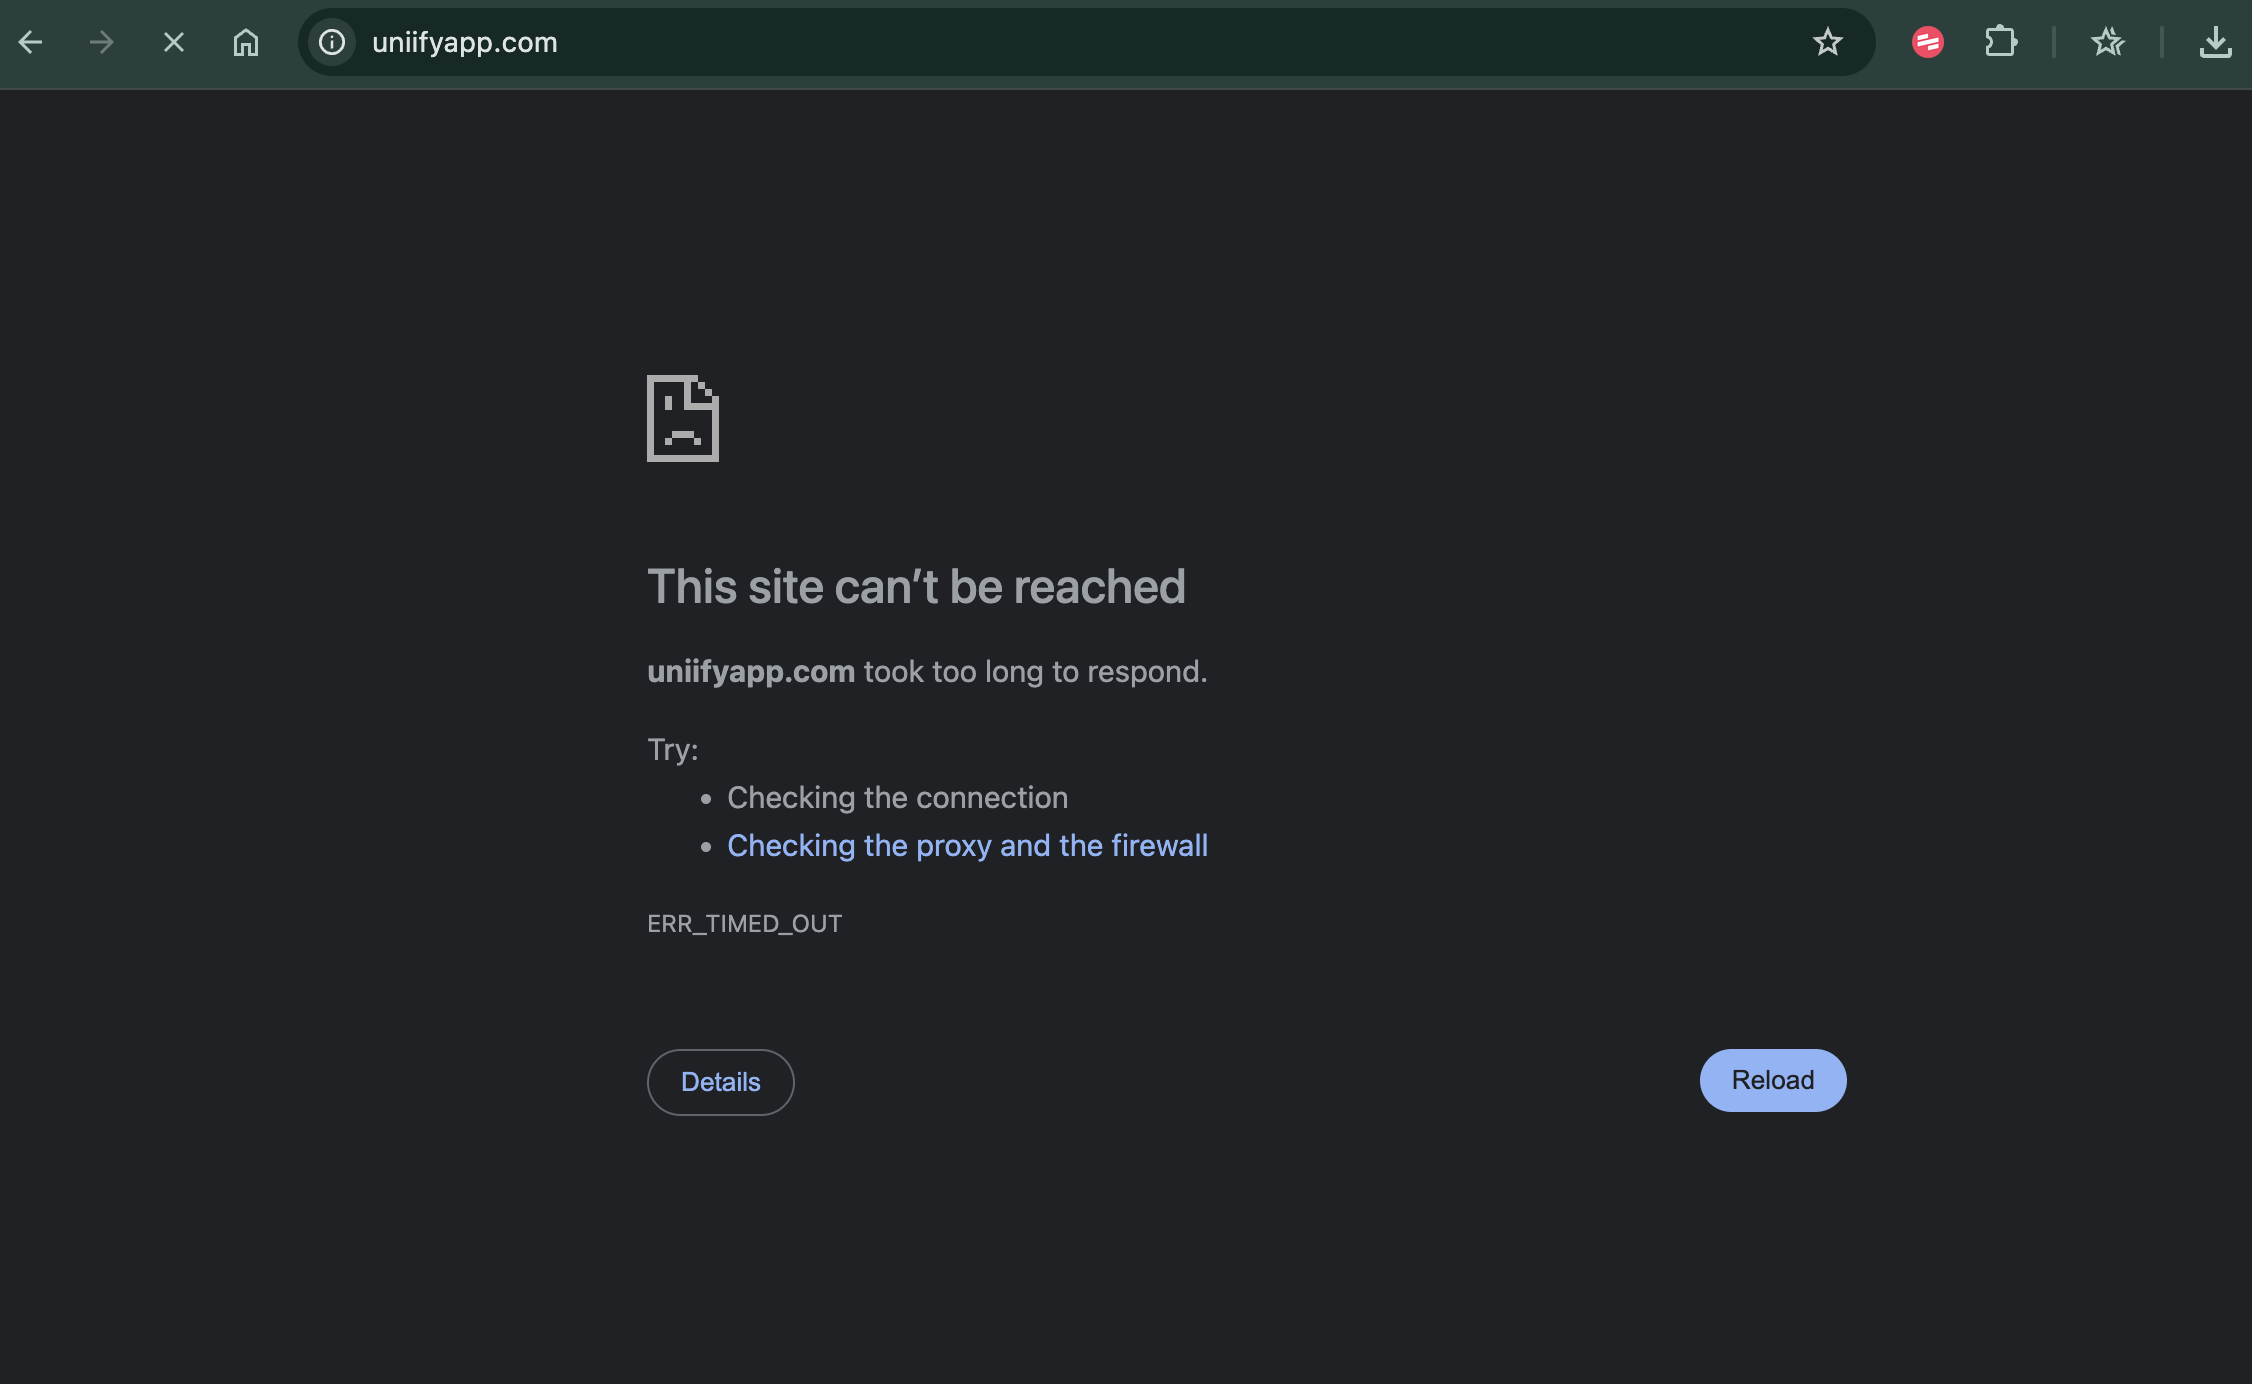The height and width of the screenshot is (1384, 2252).
Task: Show downloads via the download icon
Action: click(2215, 42)
